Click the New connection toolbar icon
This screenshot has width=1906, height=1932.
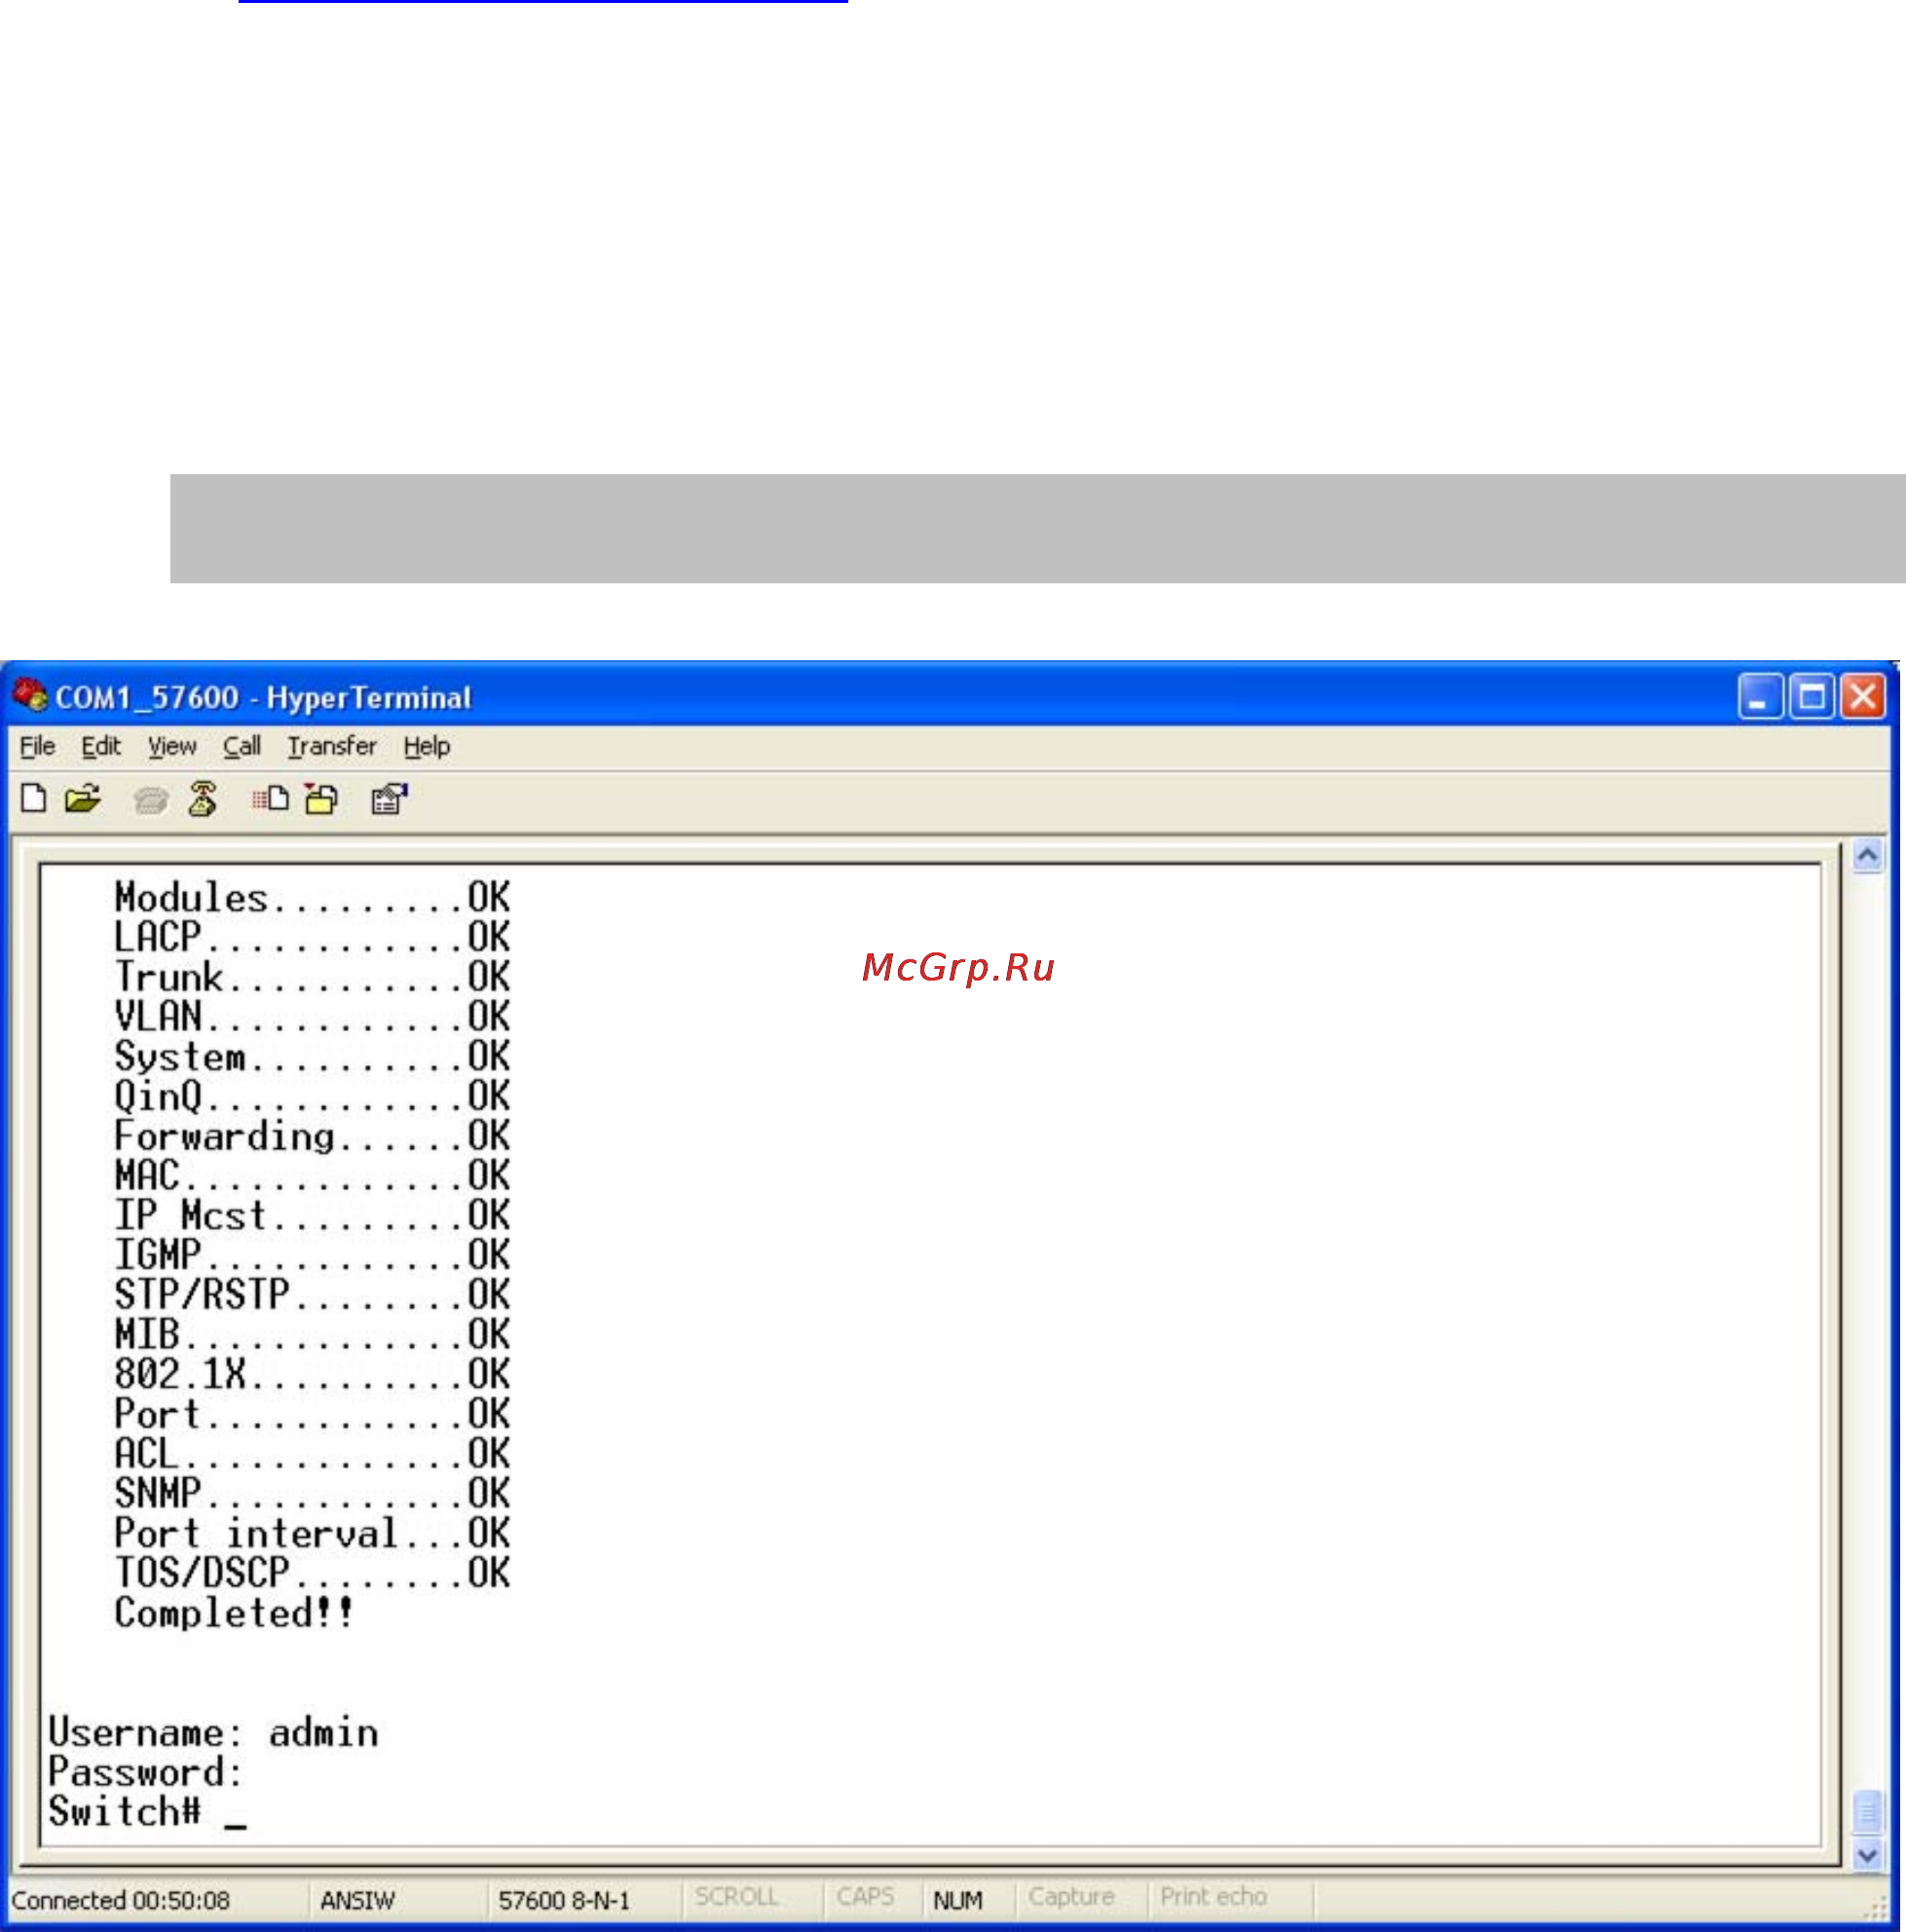coord(34,798)
